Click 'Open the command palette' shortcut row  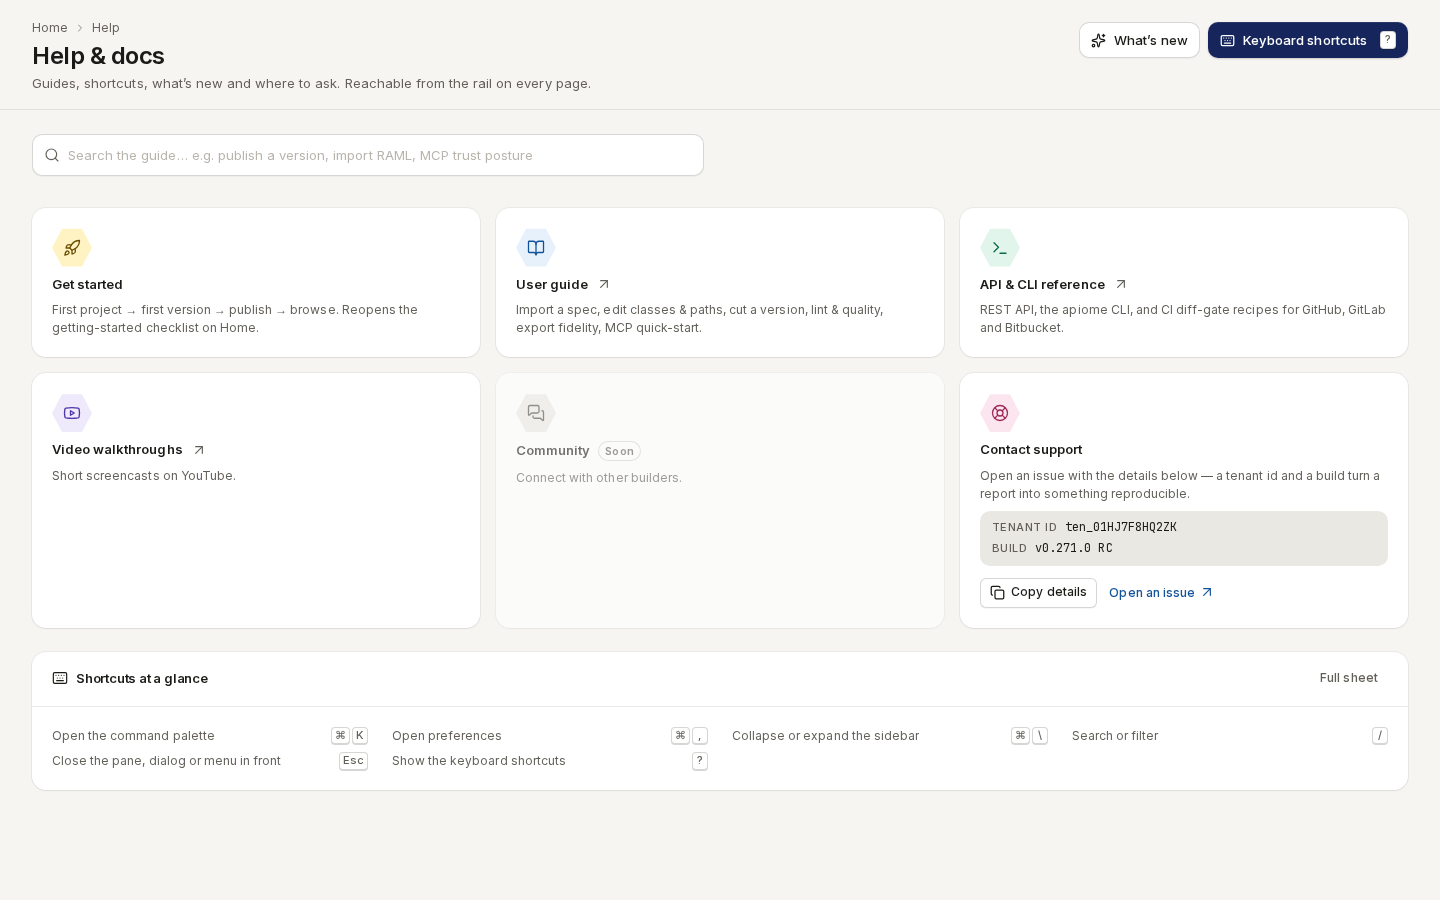pyautogui.click(x=210, y=736)
